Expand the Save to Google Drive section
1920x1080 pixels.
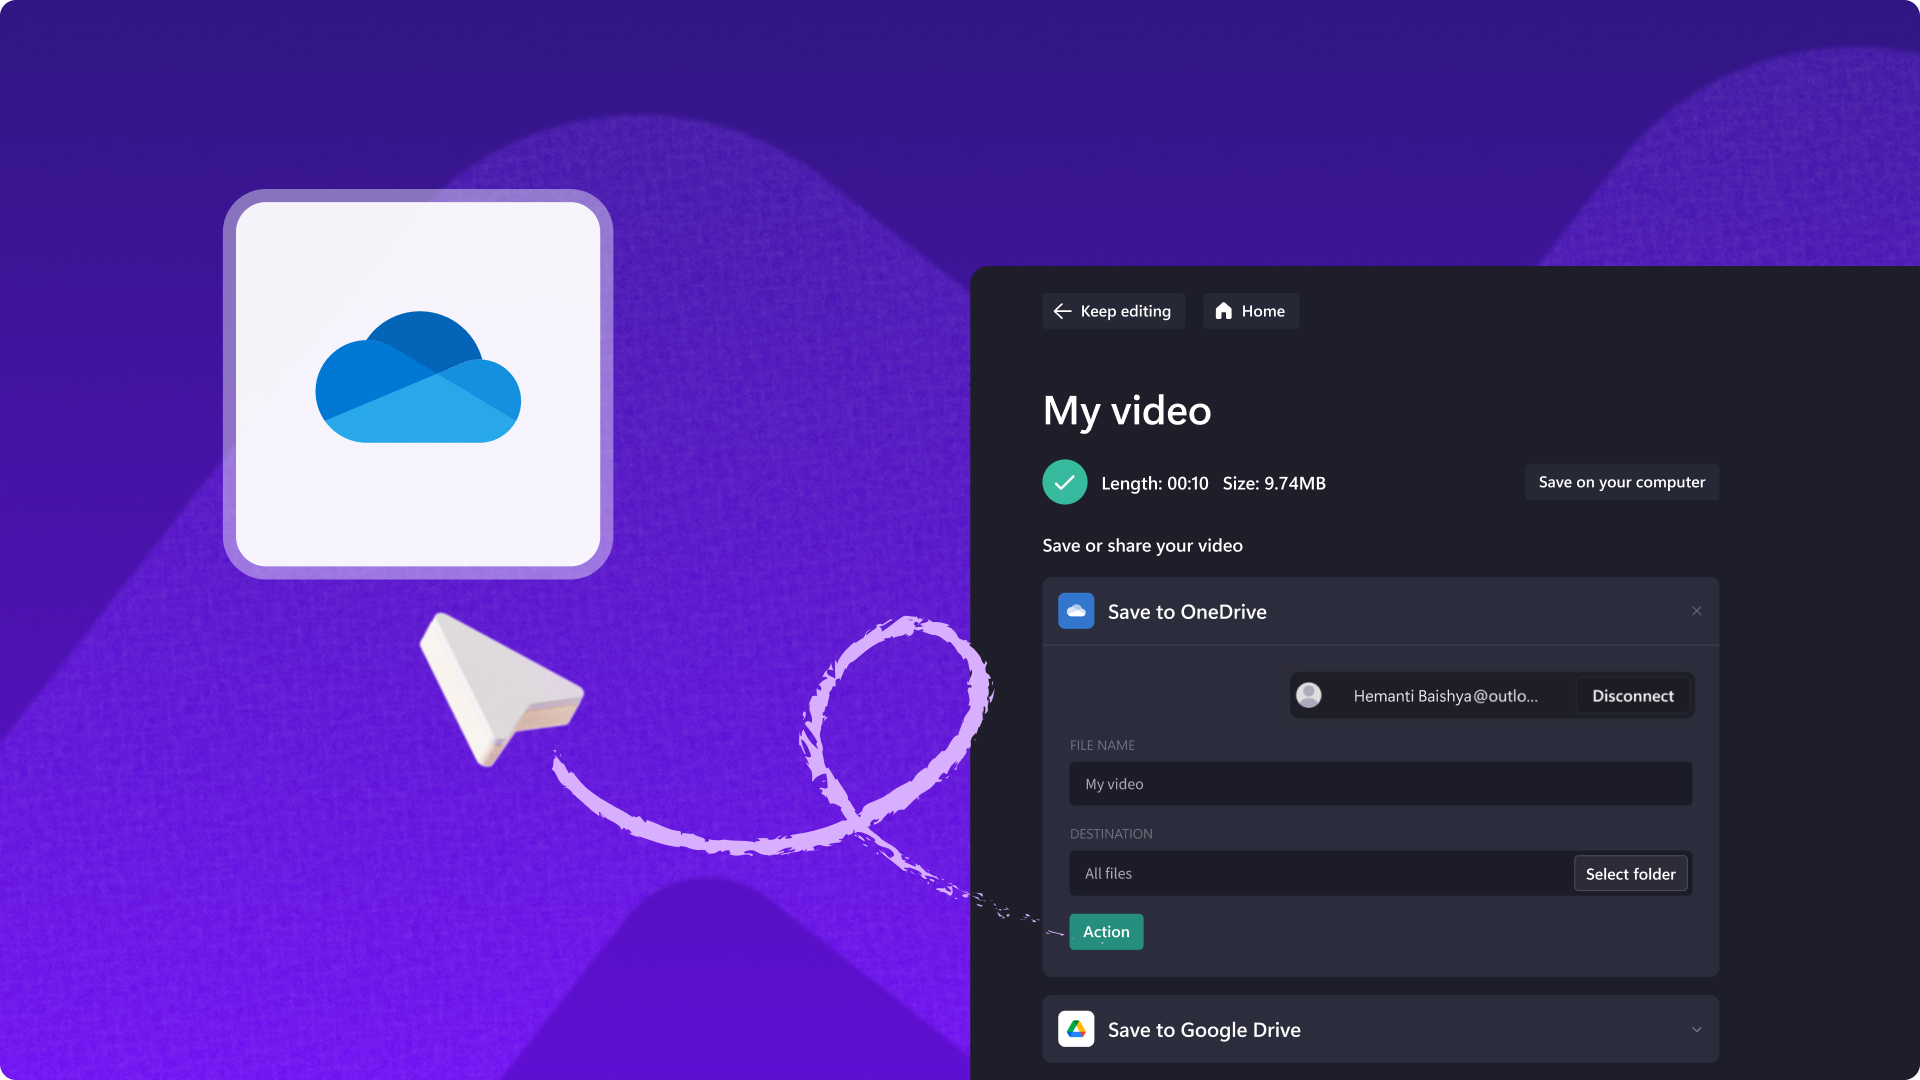click(1696, 1030)
